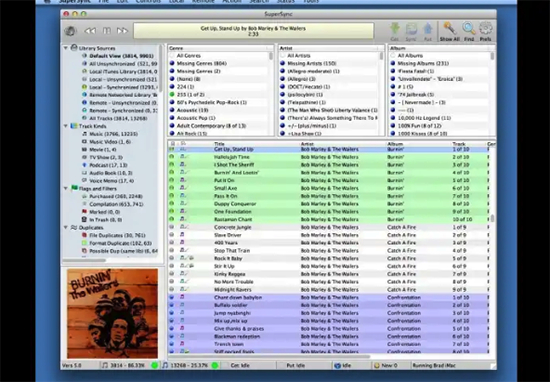Click the Get download arrow icon

tap(395, 29)
